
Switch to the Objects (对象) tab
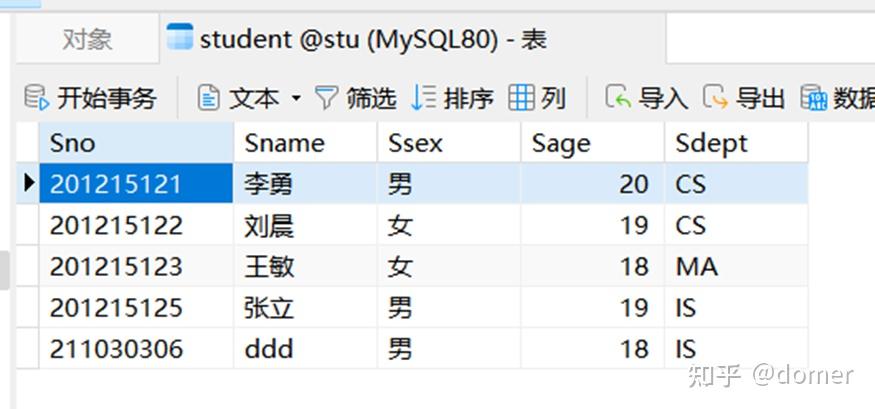coord(88,39)
